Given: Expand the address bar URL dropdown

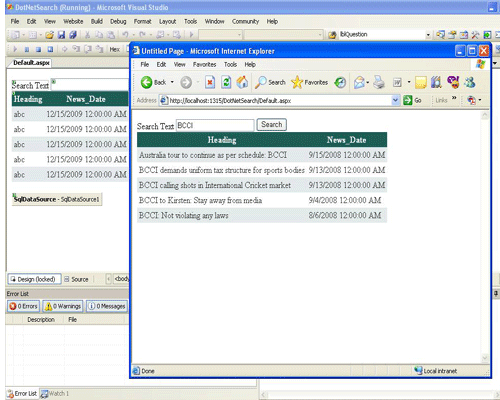Looking at the screenshot, I should pos(395,100).
